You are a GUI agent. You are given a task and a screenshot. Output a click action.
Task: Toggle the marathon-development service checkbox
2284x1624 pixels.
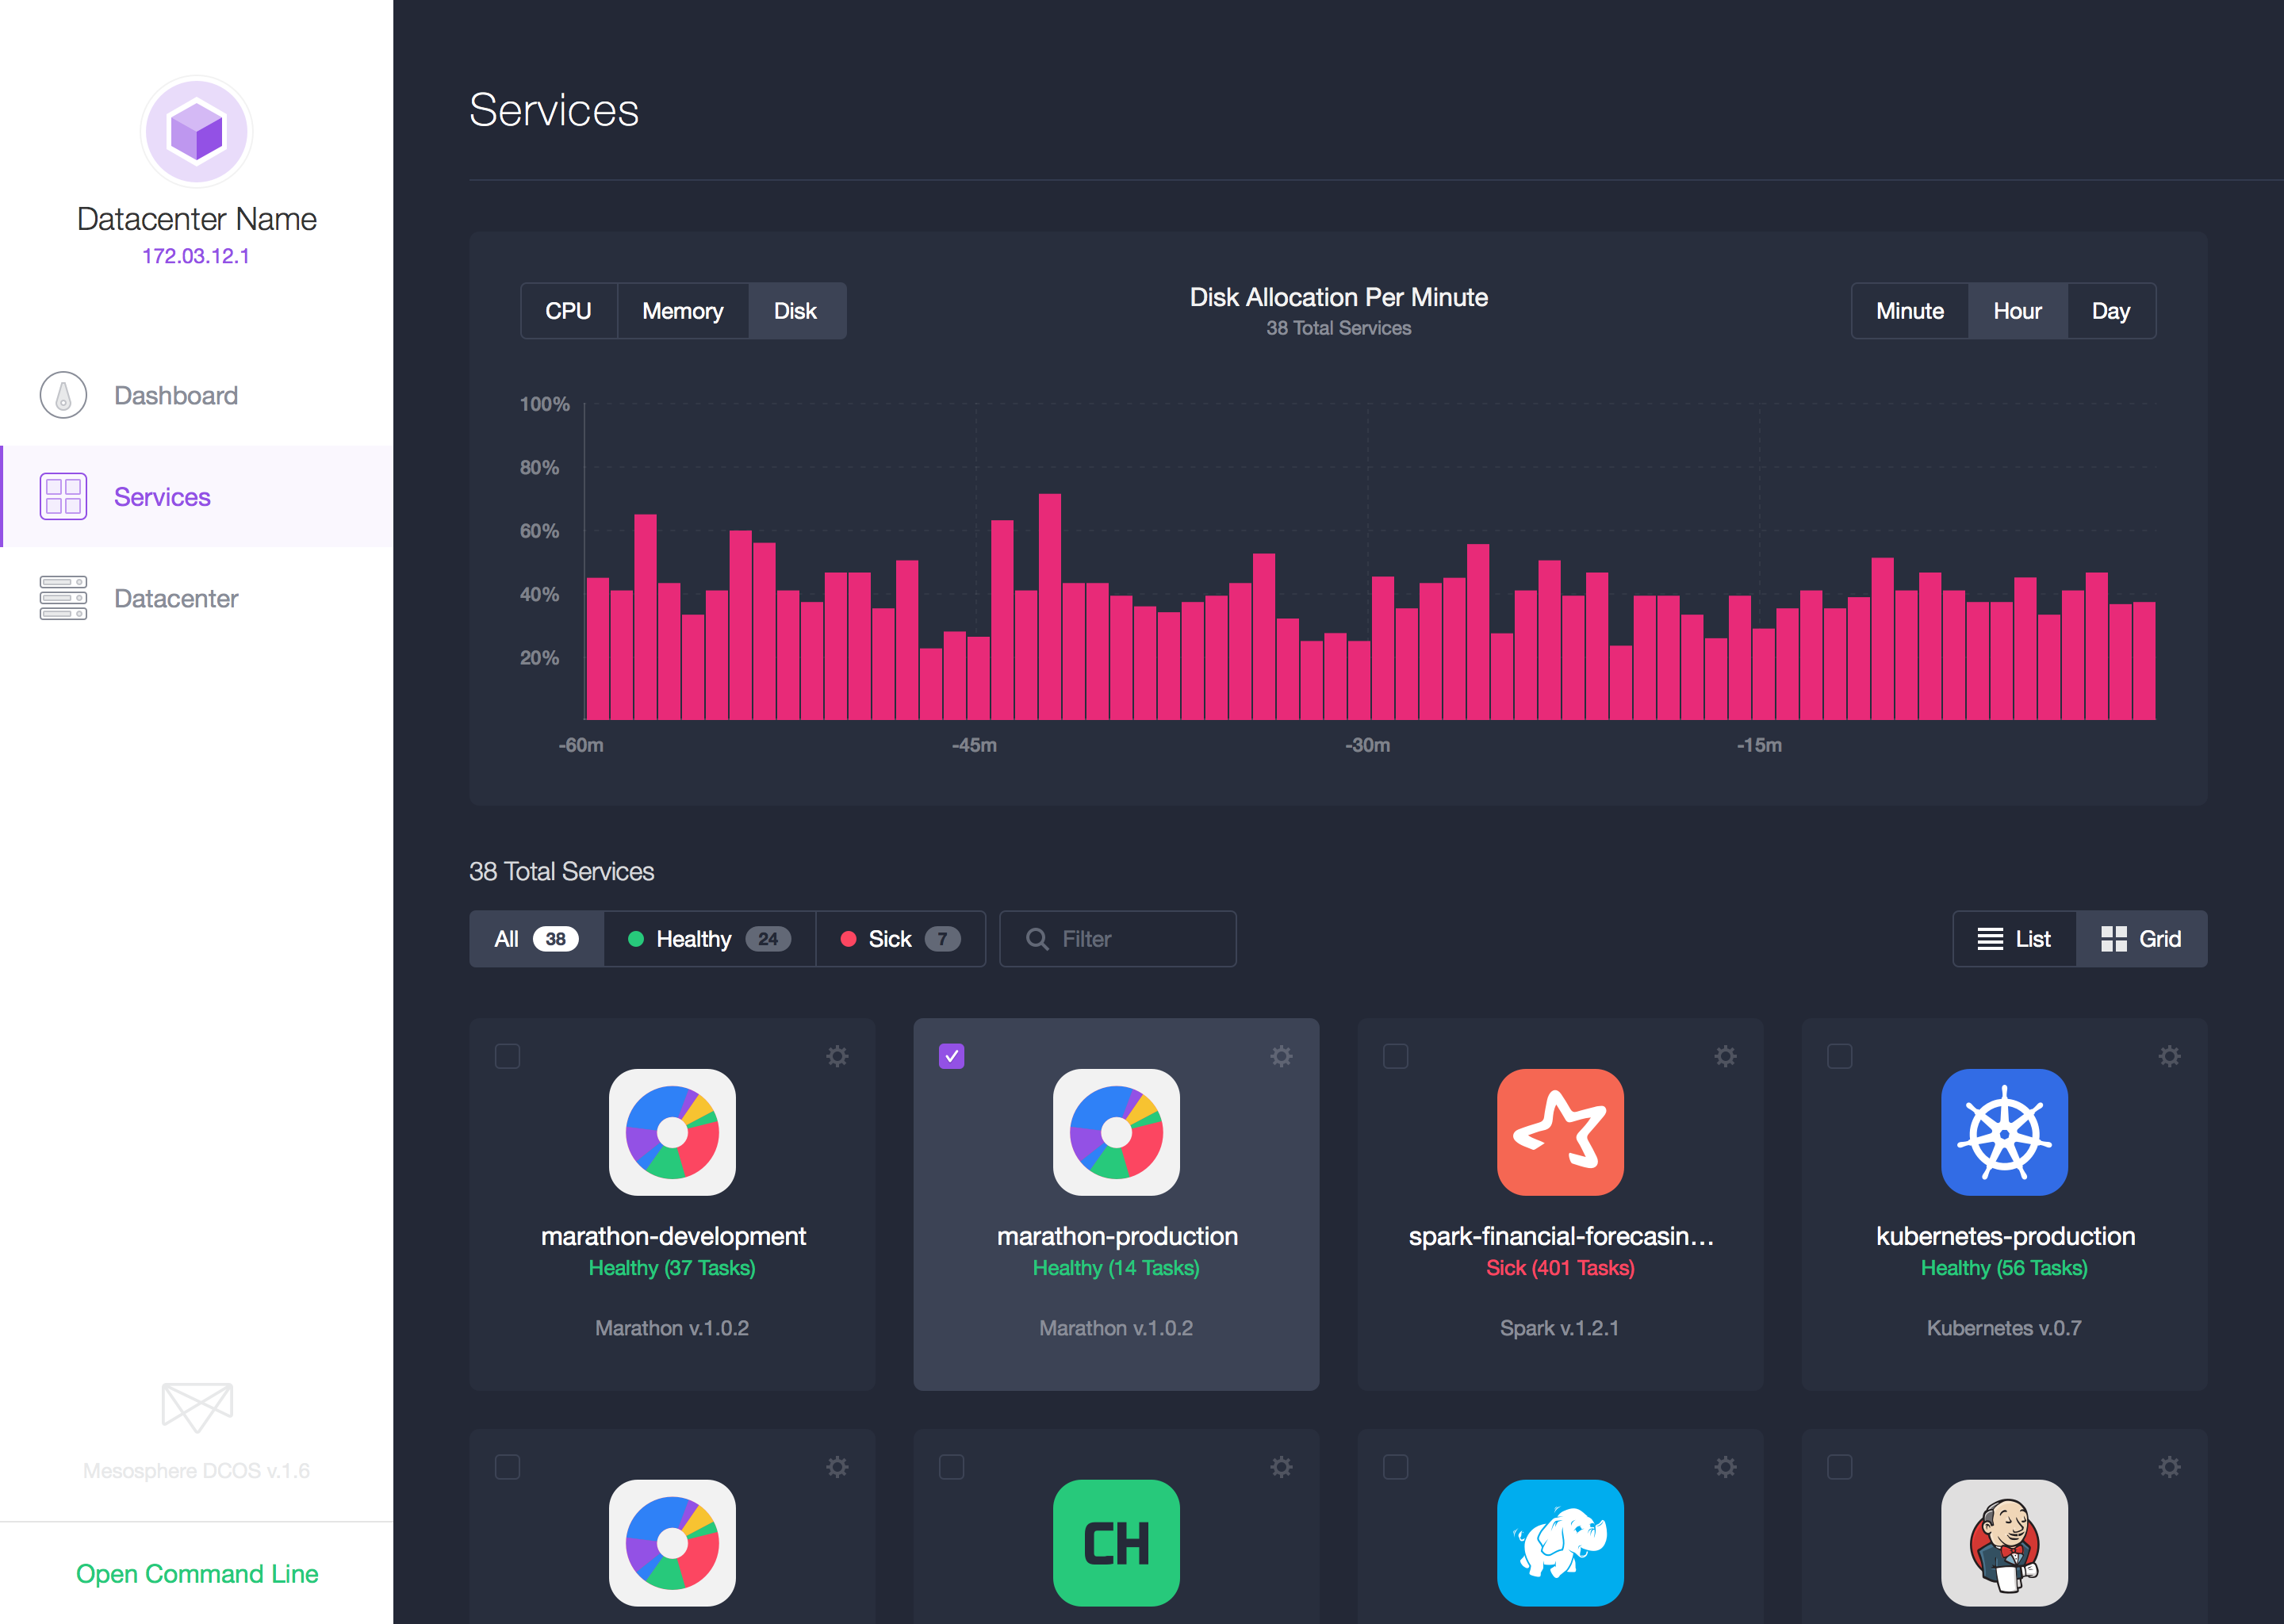pos(508,1055)
